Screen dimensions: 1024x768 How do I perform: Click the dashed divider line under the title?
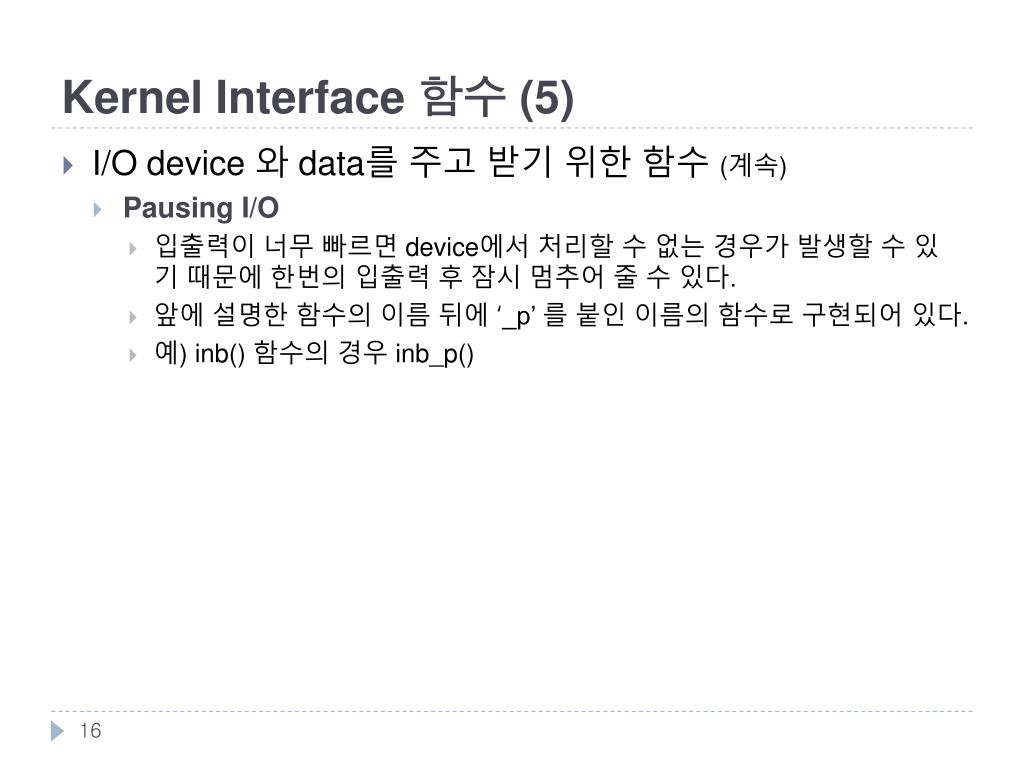point(512,128)
